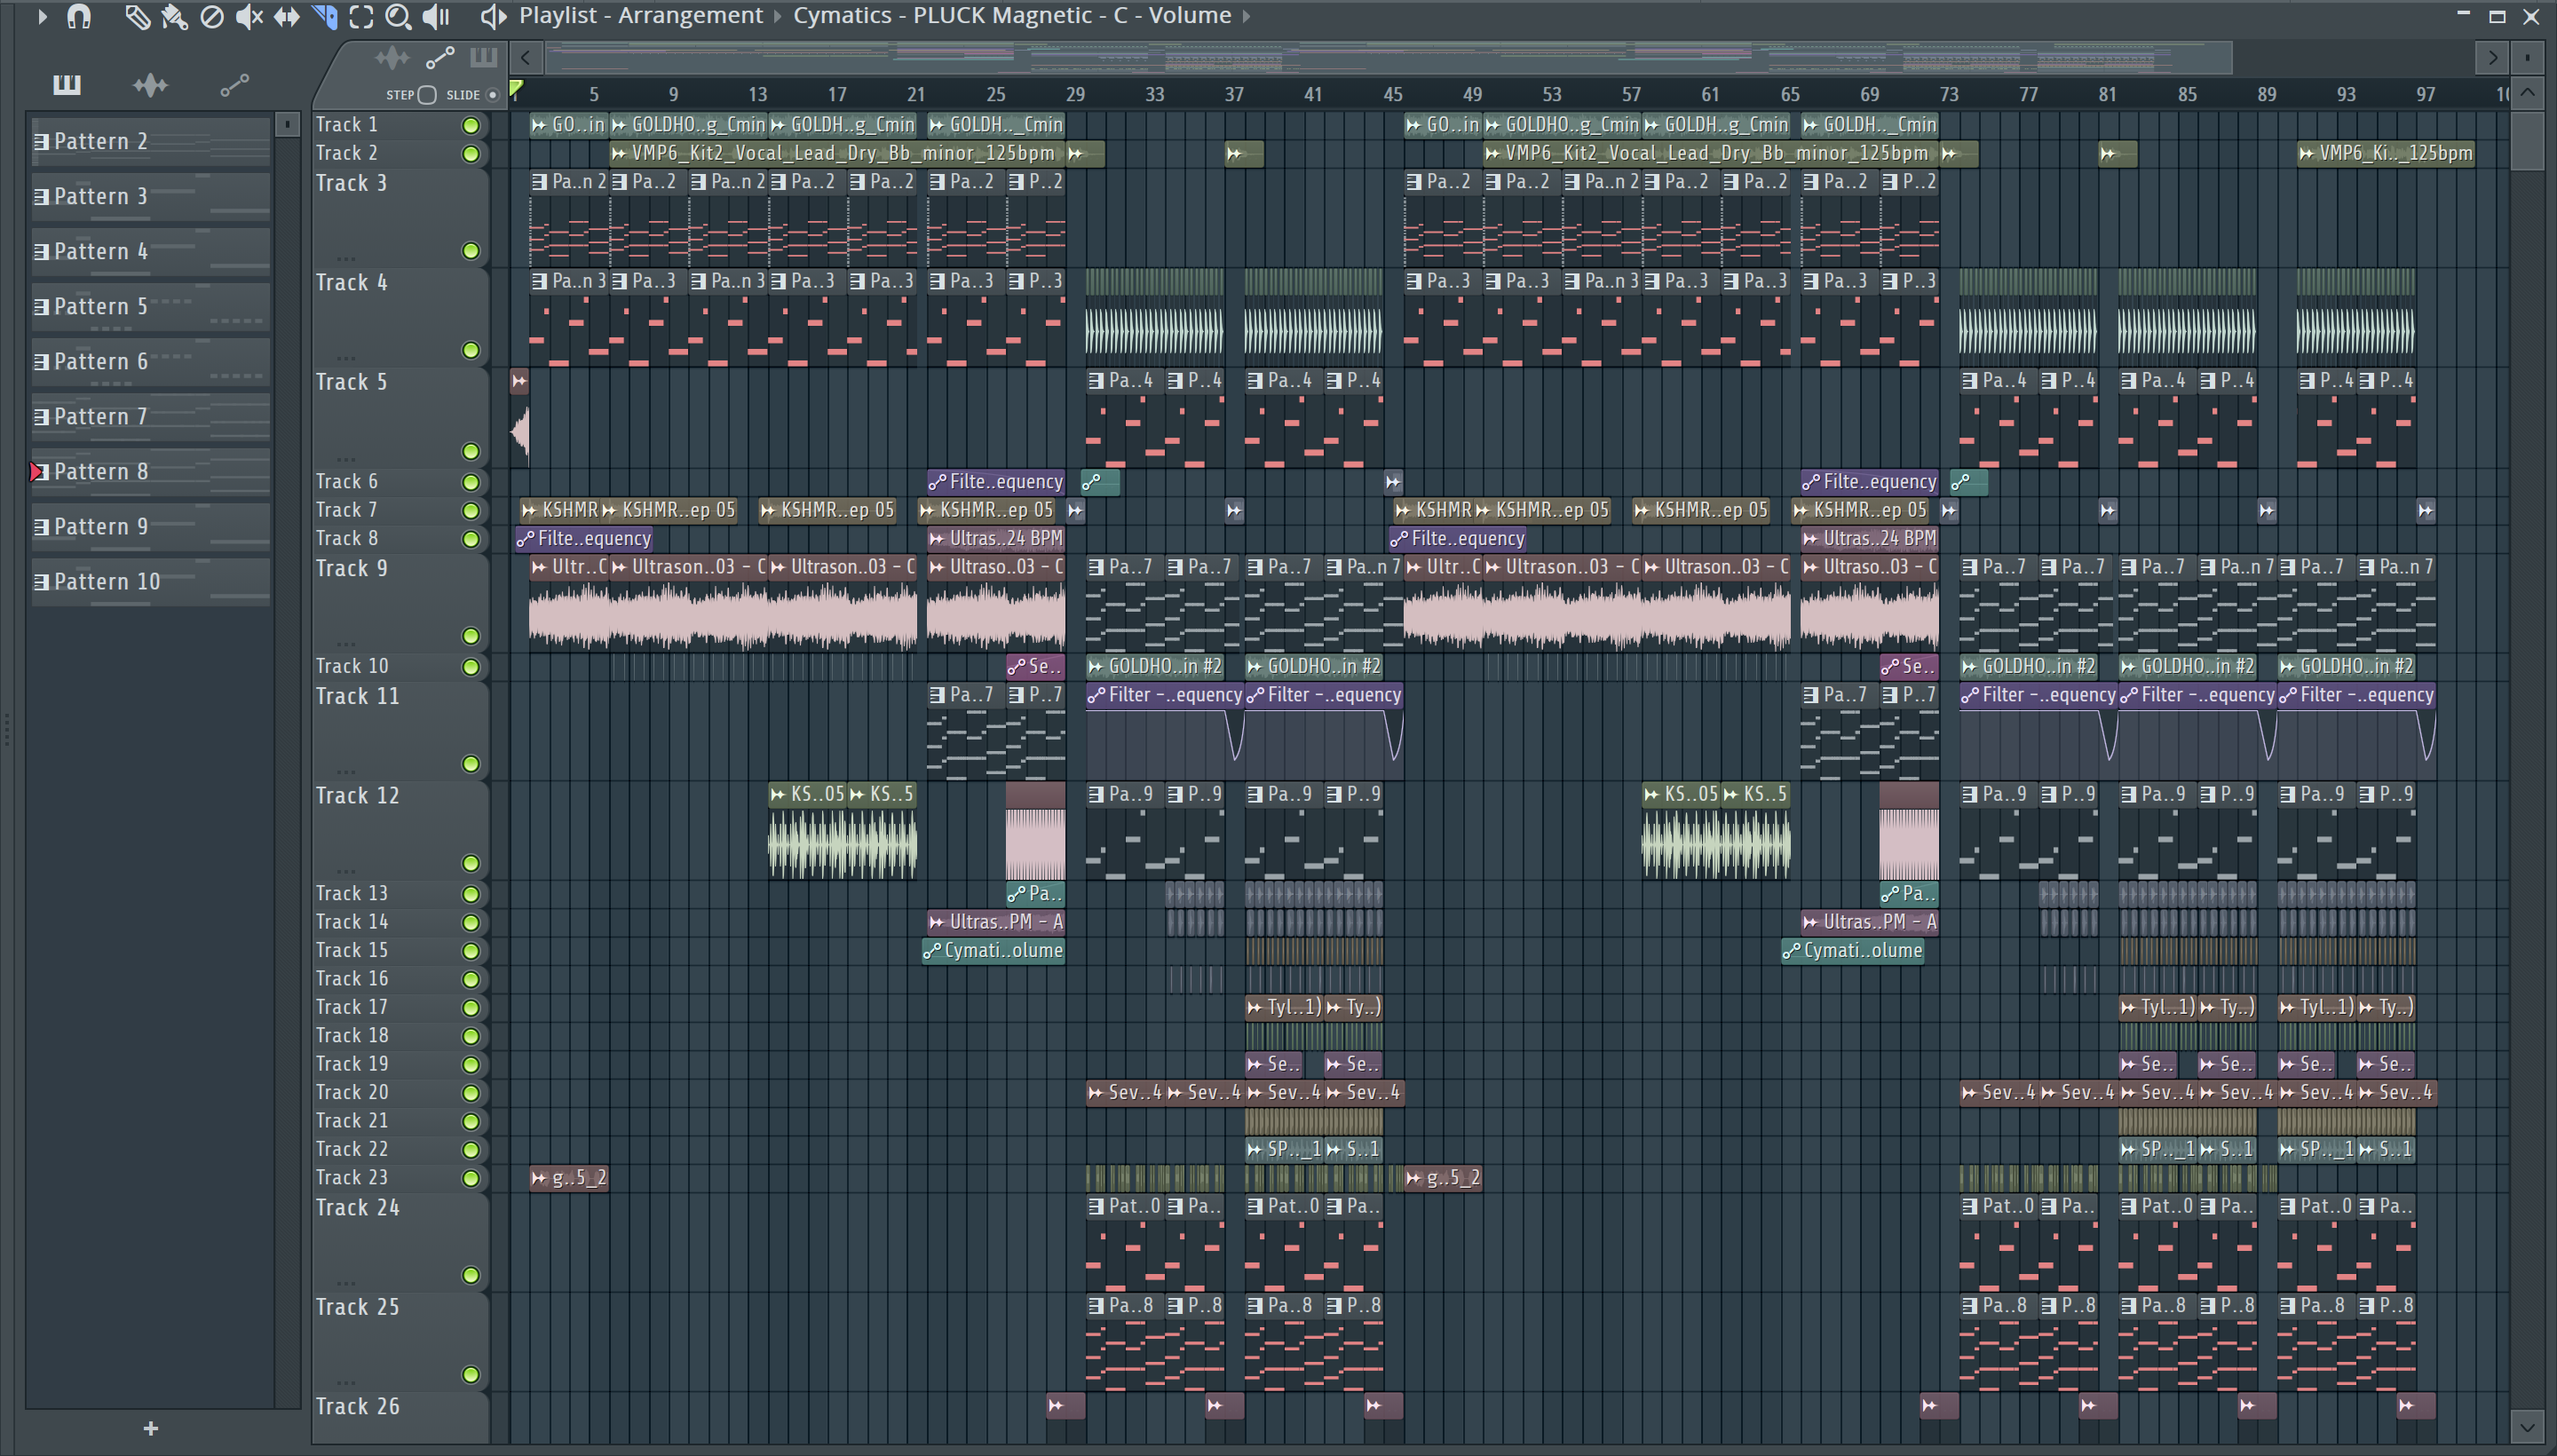The width and height of the screenshot is (2557, 1456).
Task: Click the picker panel scroll handle
Action: click(x=287, y=124)
